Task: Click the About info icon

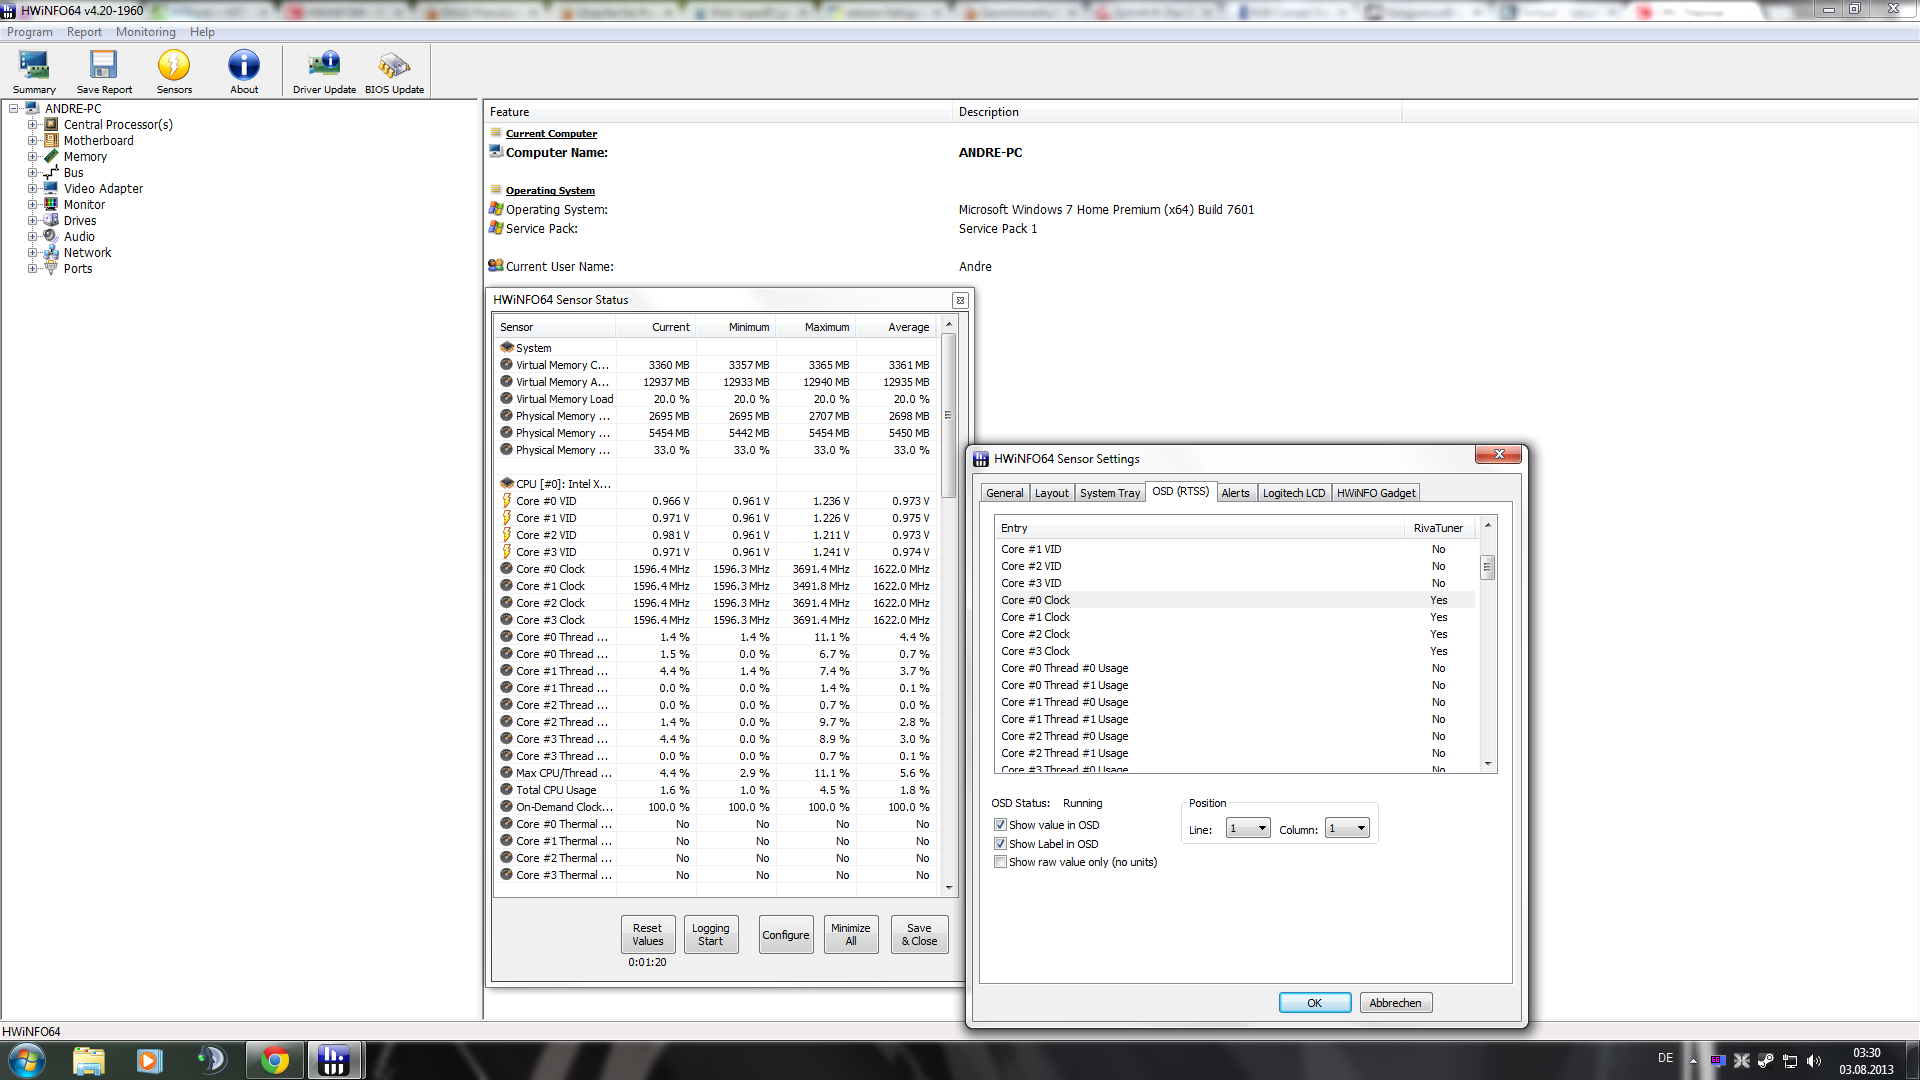Action: (x=244, y=71)
